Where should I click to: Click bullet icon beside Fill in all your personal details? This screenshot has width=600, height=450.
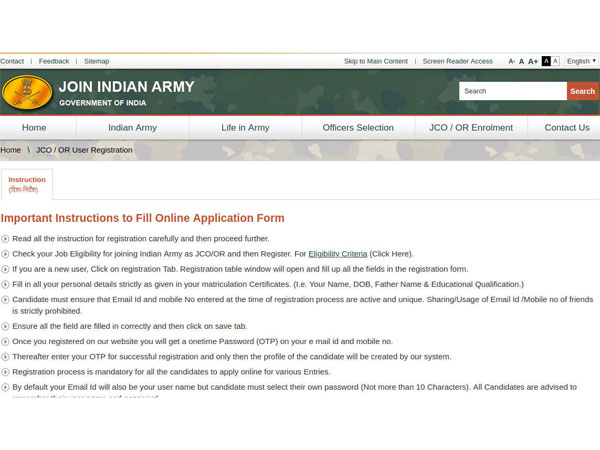[x=5, y=285]
